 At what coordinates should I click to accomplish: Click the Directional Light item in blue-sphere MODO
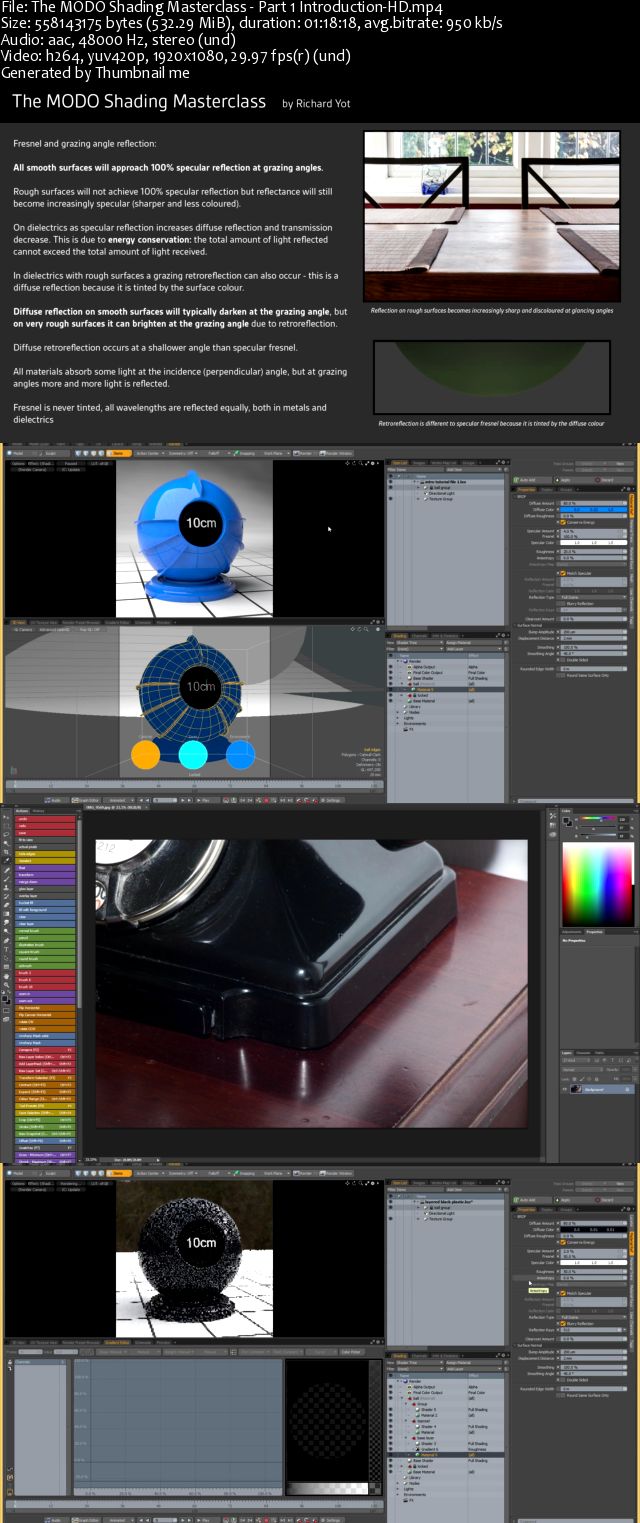441,493
